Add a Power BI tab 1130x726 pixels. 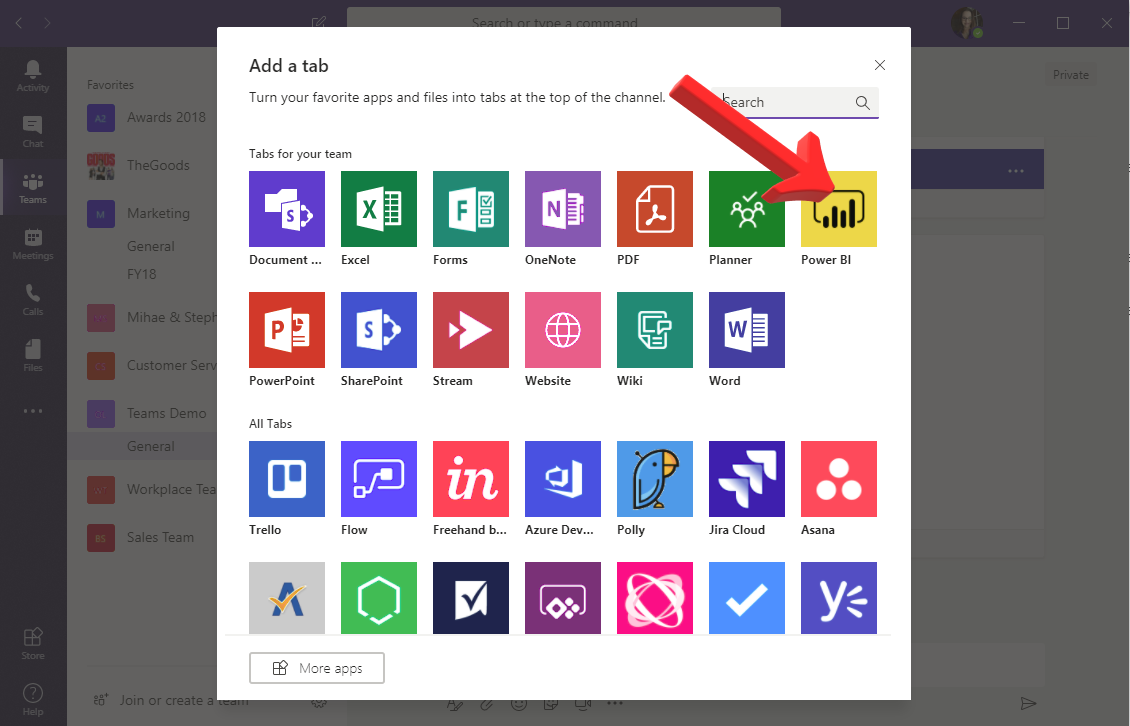(x=838, y=209)
